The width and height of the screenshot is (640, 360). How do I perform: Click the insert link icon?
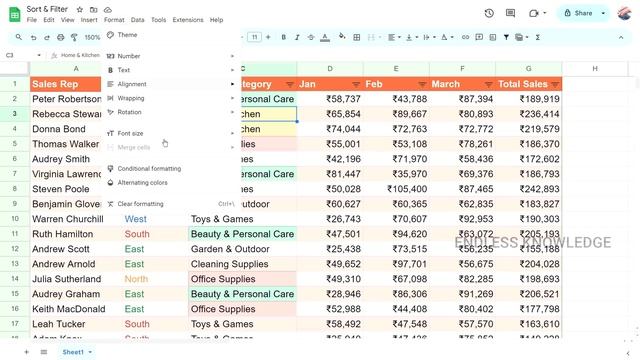coord(465,37)
